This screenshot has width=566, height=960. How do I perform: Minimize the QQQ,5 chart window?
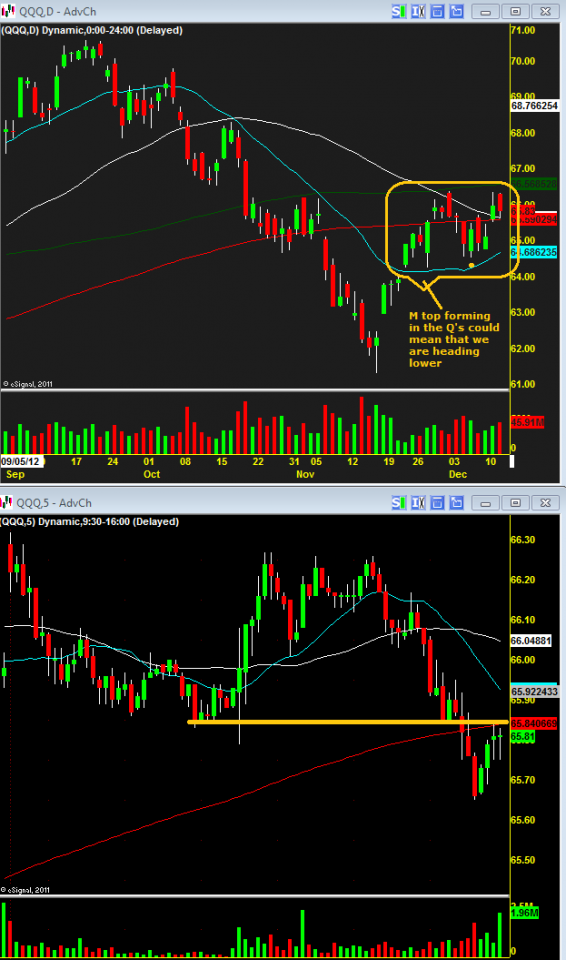(487, 503)
